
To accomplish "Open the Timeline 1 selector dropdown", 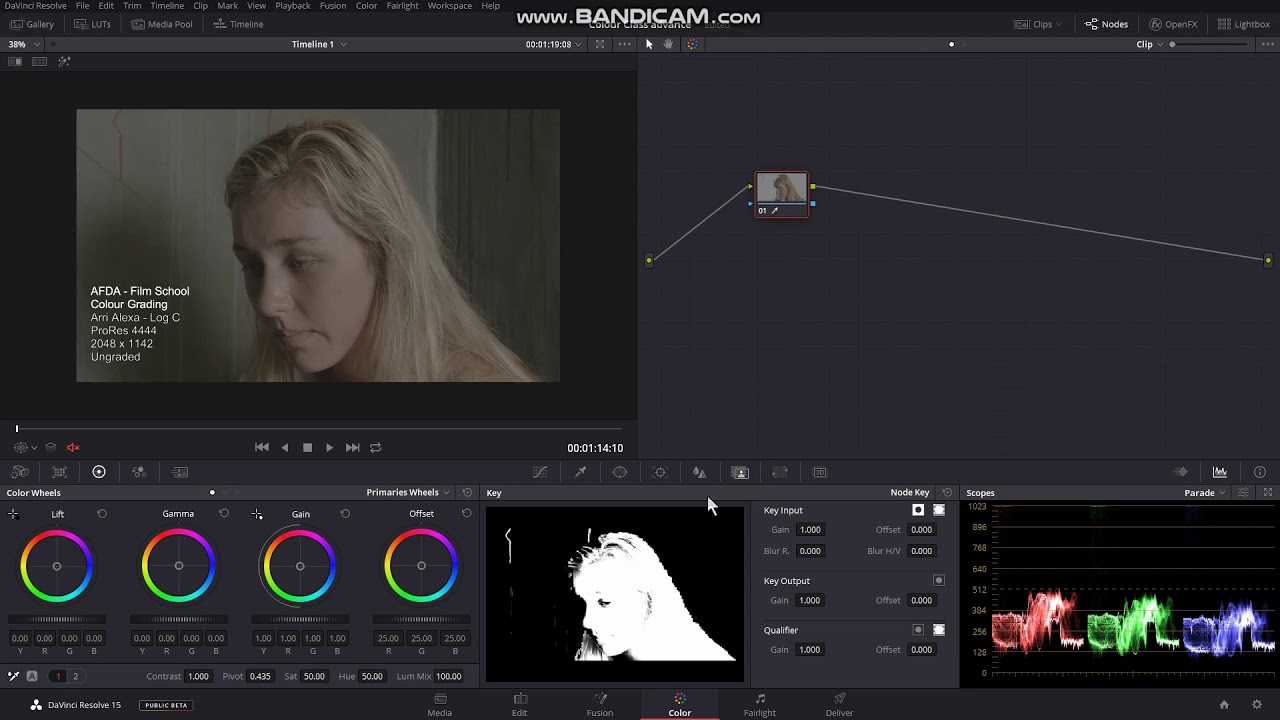I will 319,44.
